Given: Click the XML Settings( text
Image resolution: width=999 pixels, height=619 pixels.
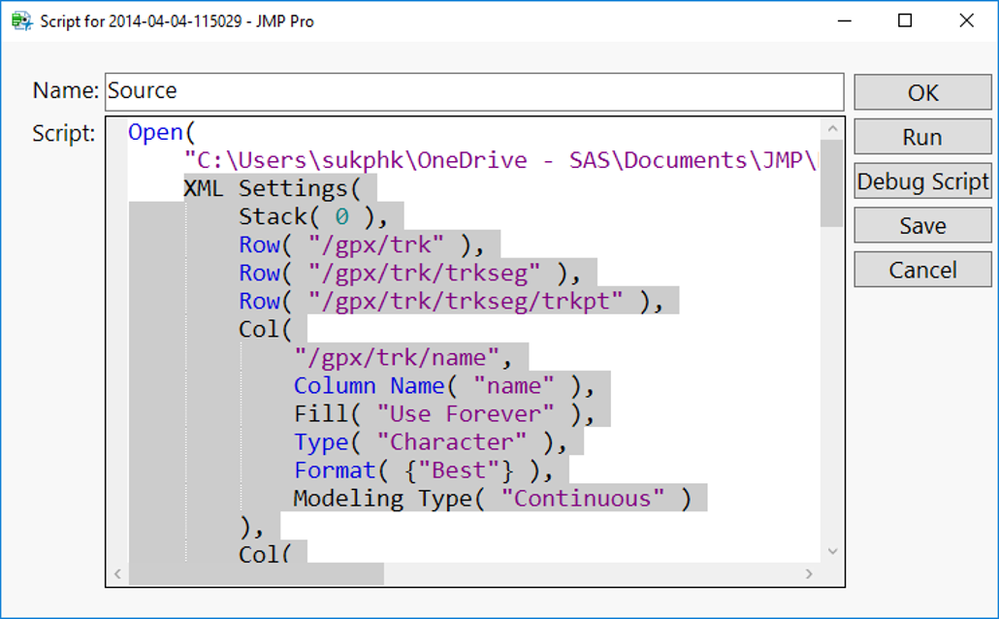Looking at the screenshot, I should [272, 189].
